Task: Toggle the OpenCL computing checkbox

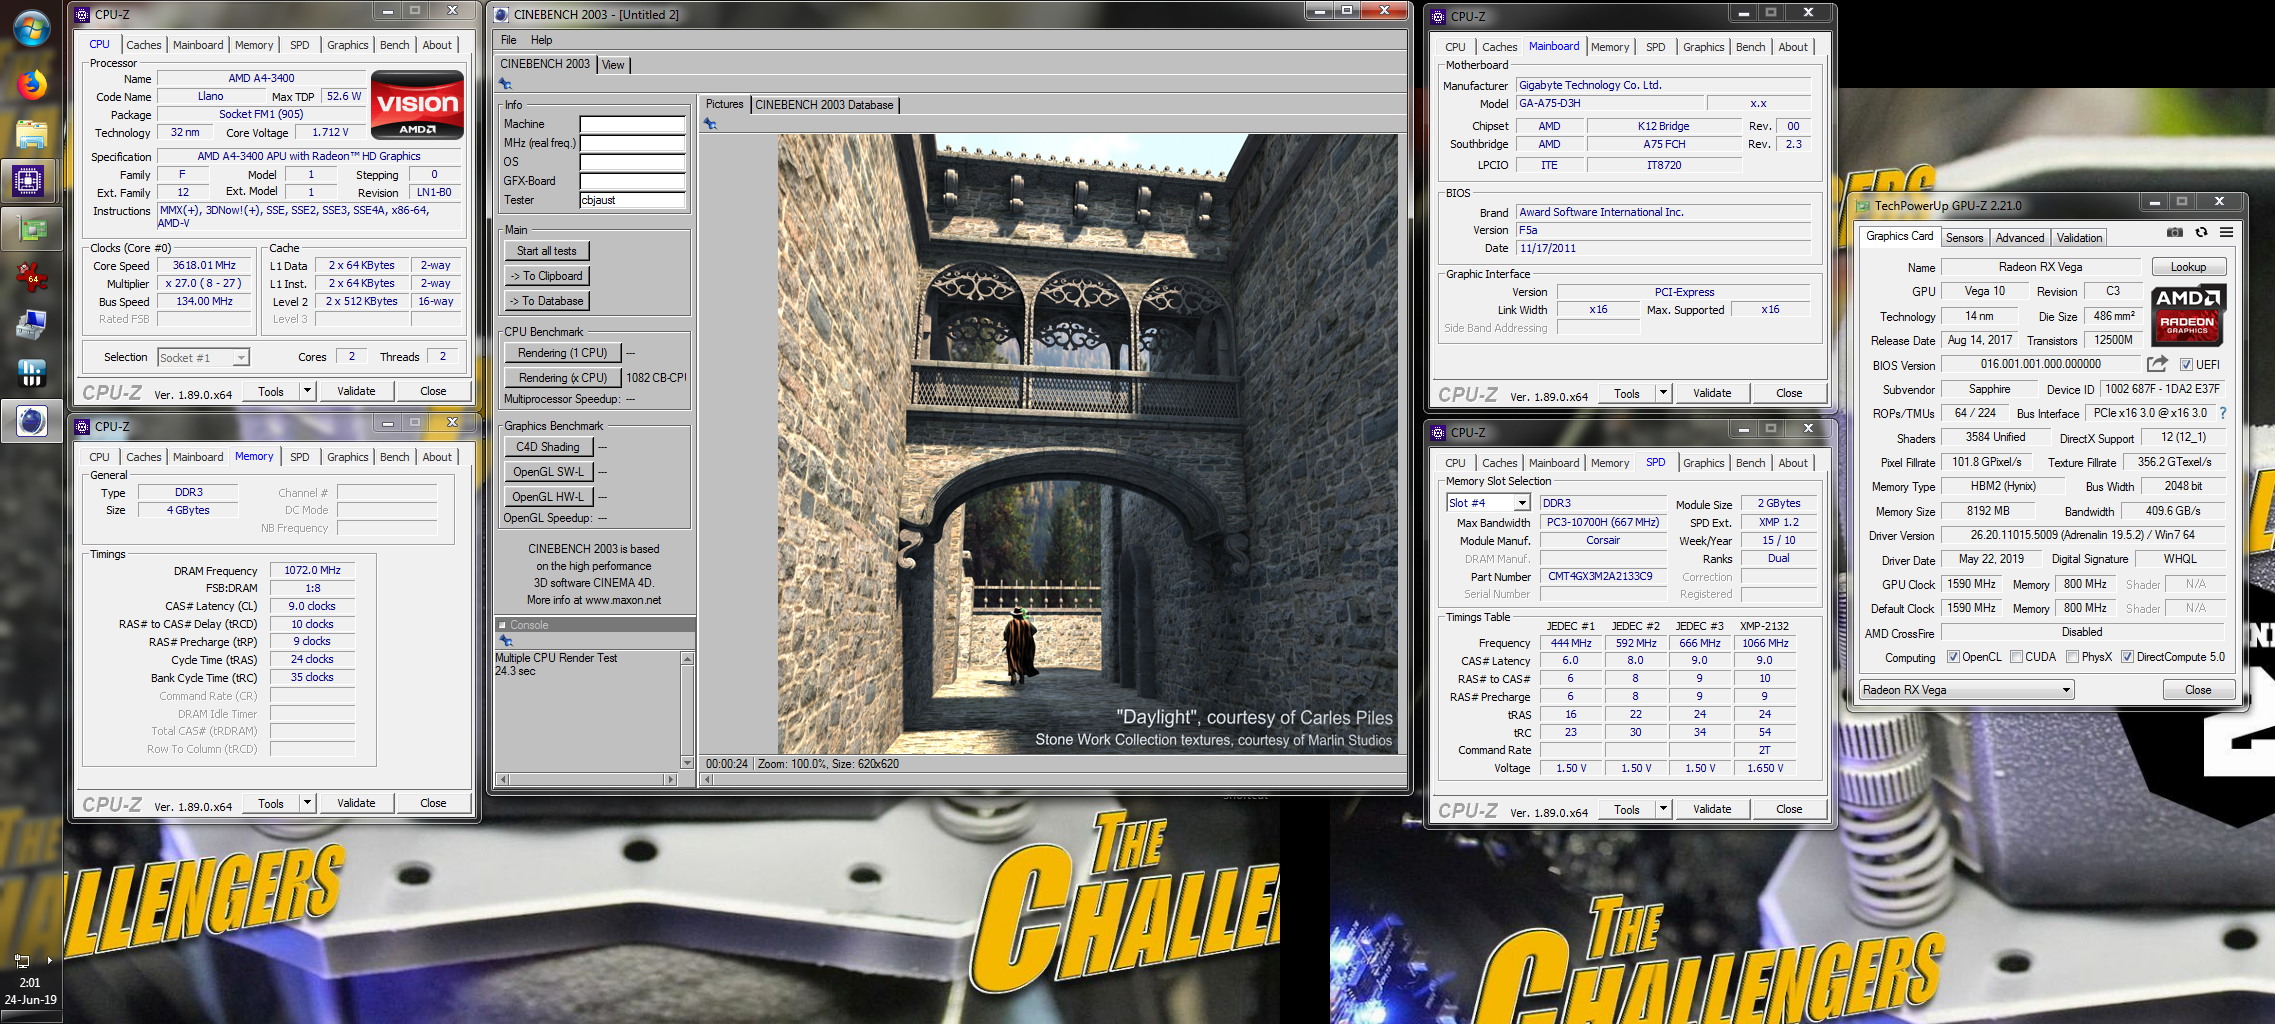Action: 1953,657
